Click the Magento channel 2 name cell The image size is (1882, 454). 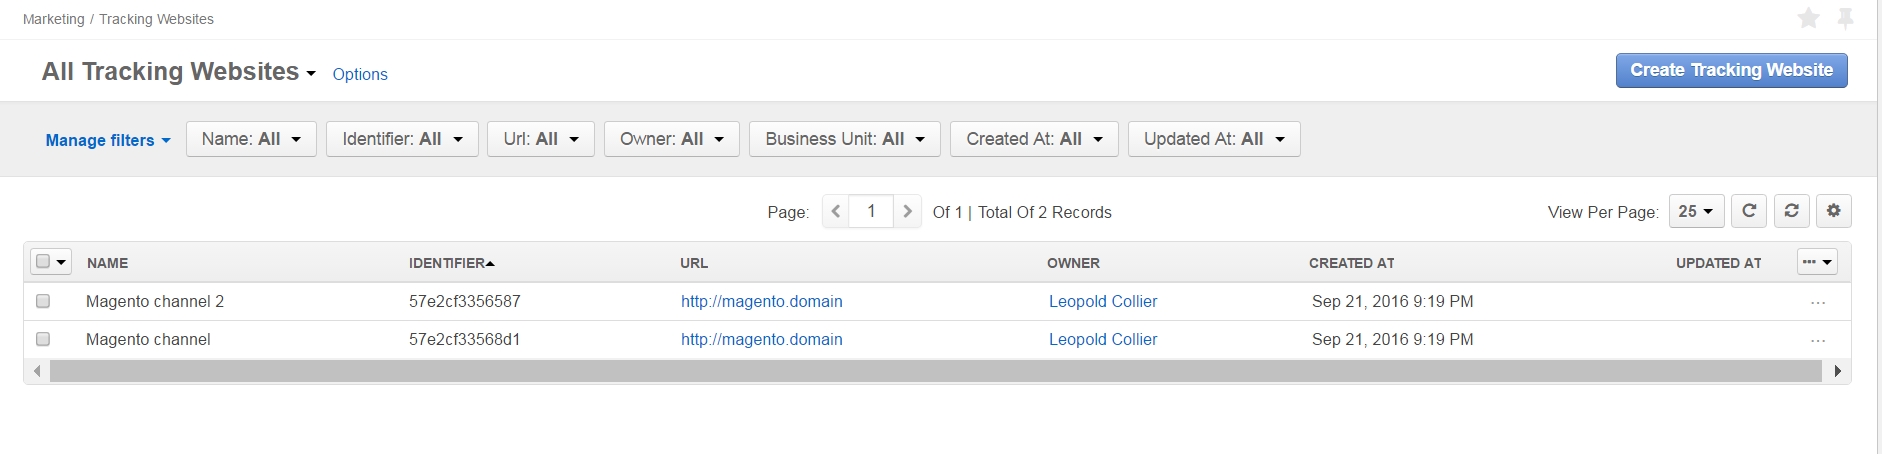[x=155, y=301]
